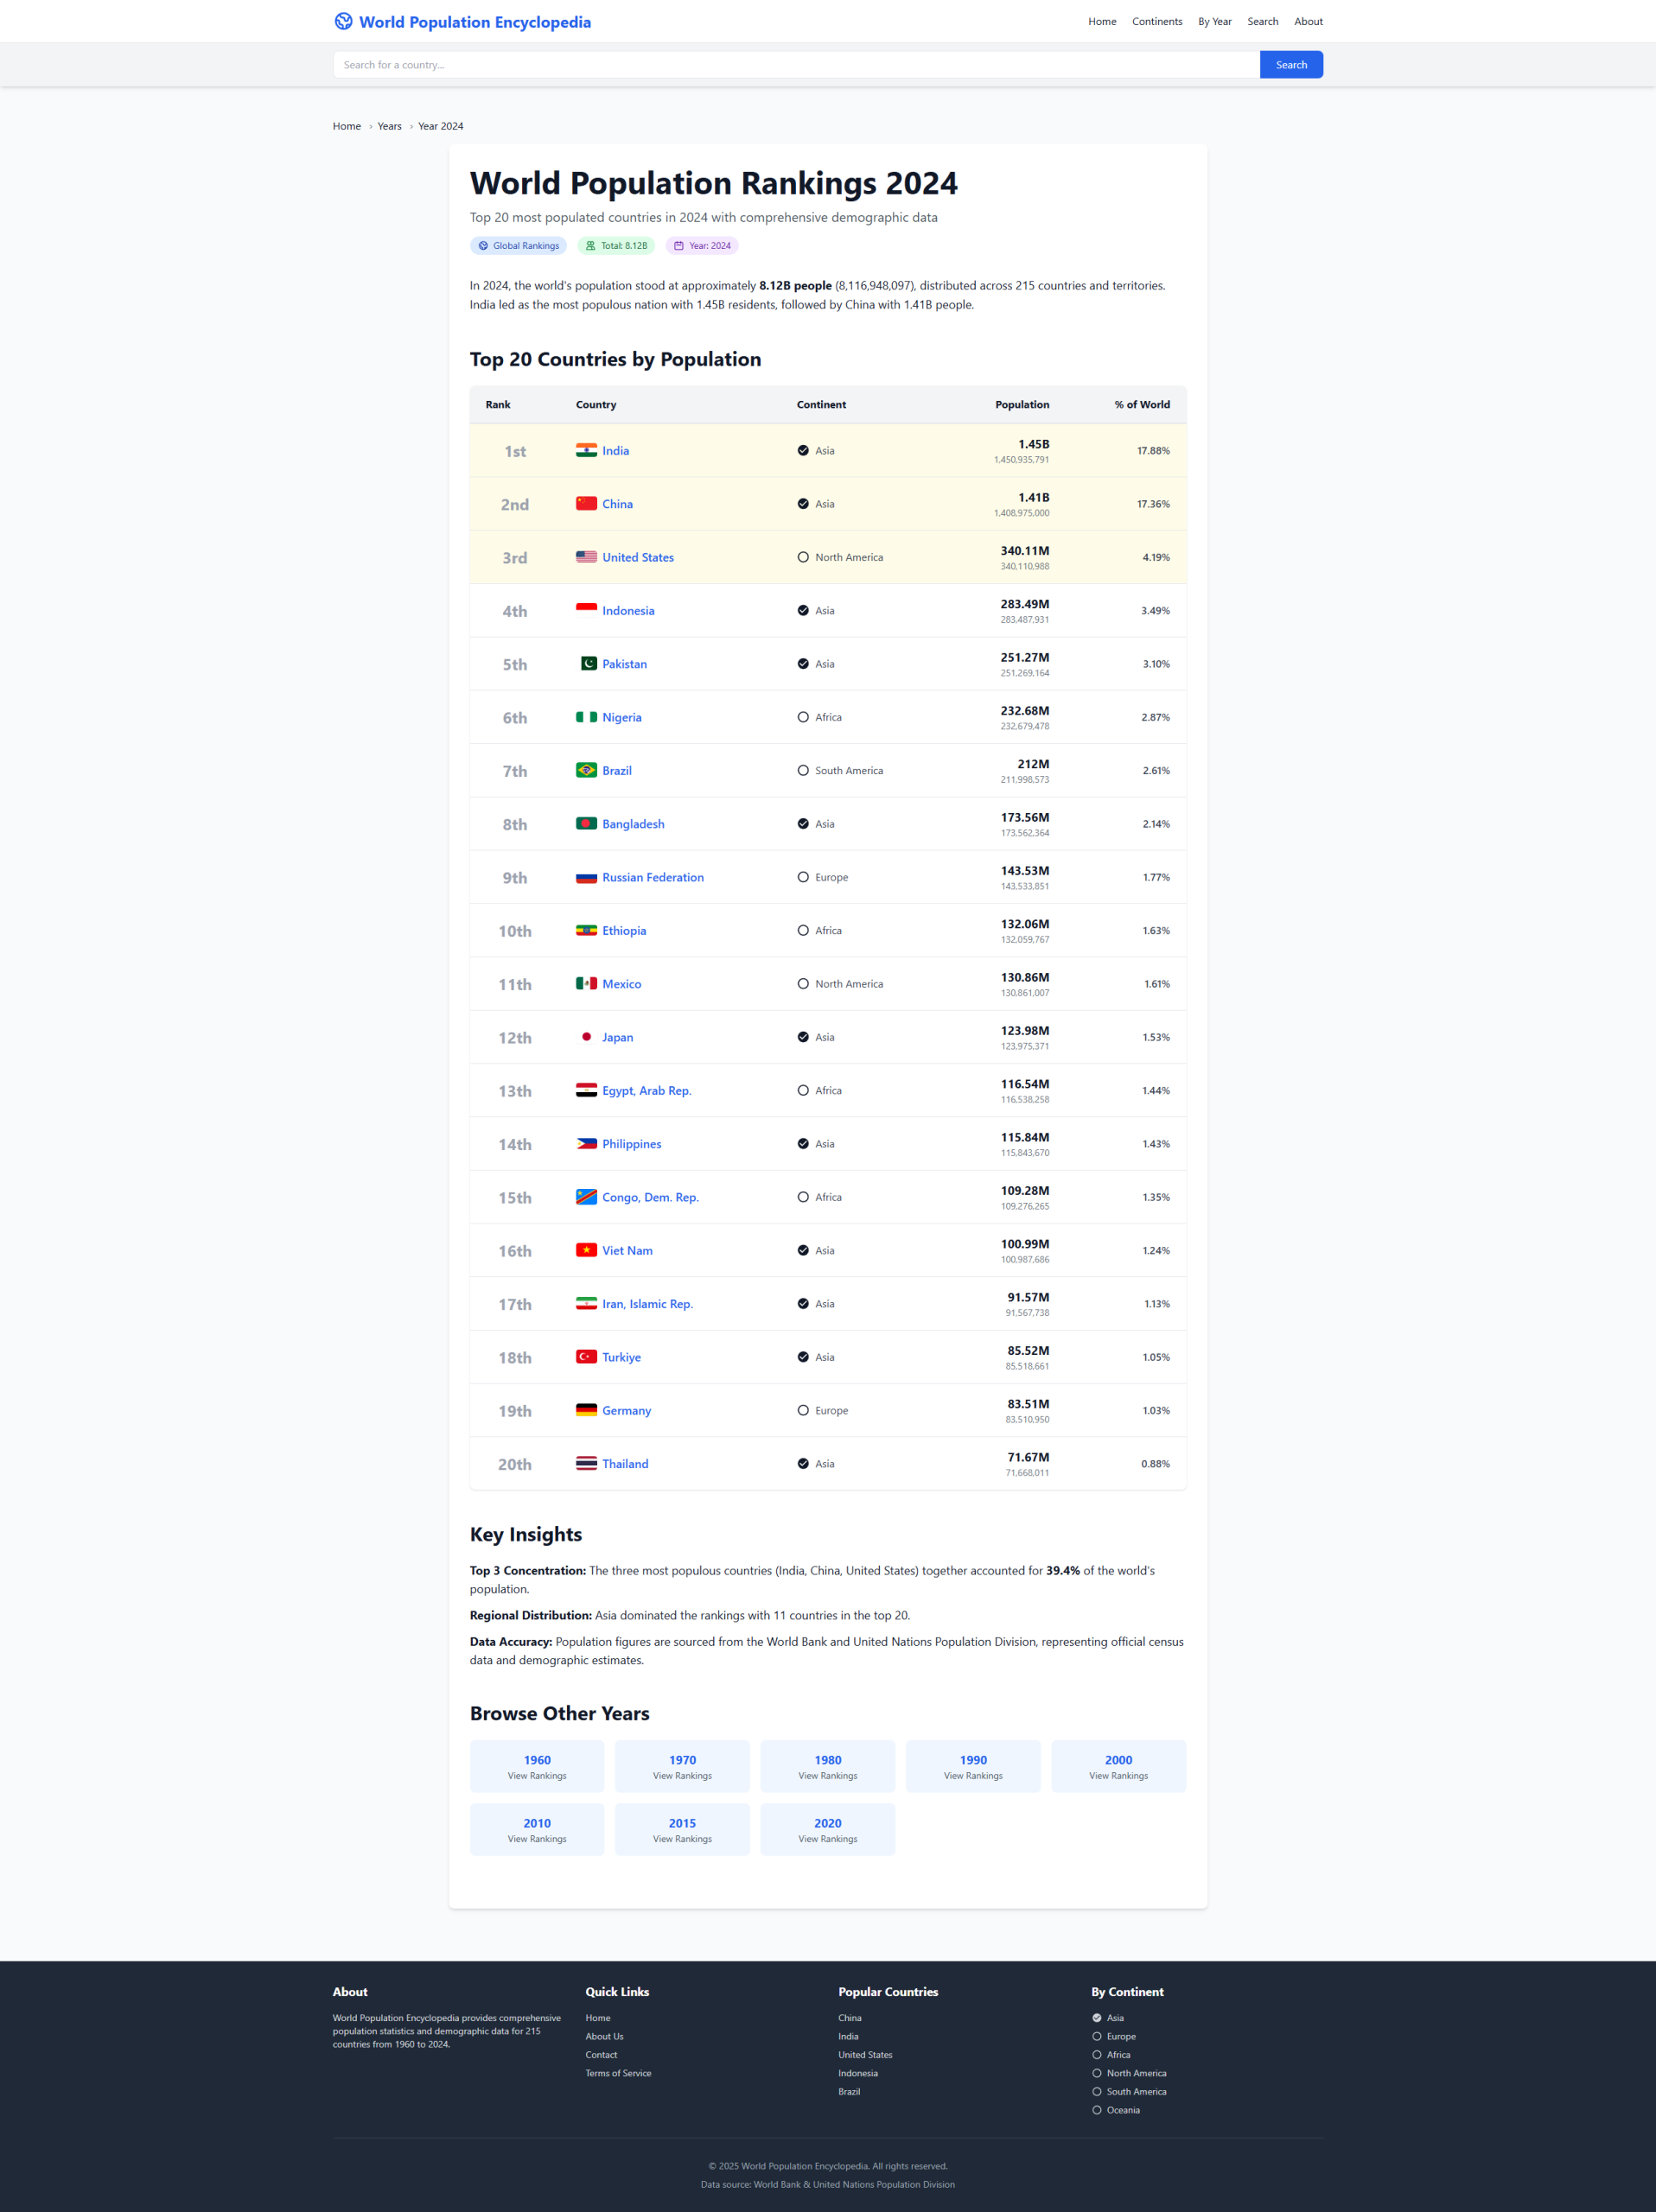The image size is (1656, 2212).
Task: Open the Russian Federation country link
Action: [x=652, y=877]
